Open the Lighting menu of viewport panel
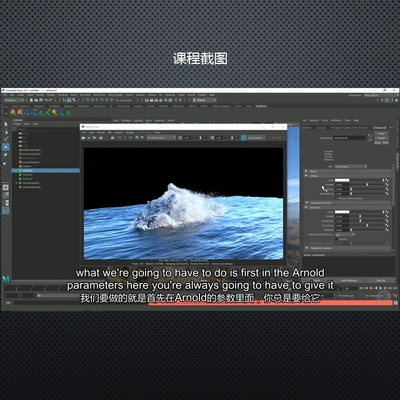Image resolution: width=400 pixels, height=400 pixels. 138,120
